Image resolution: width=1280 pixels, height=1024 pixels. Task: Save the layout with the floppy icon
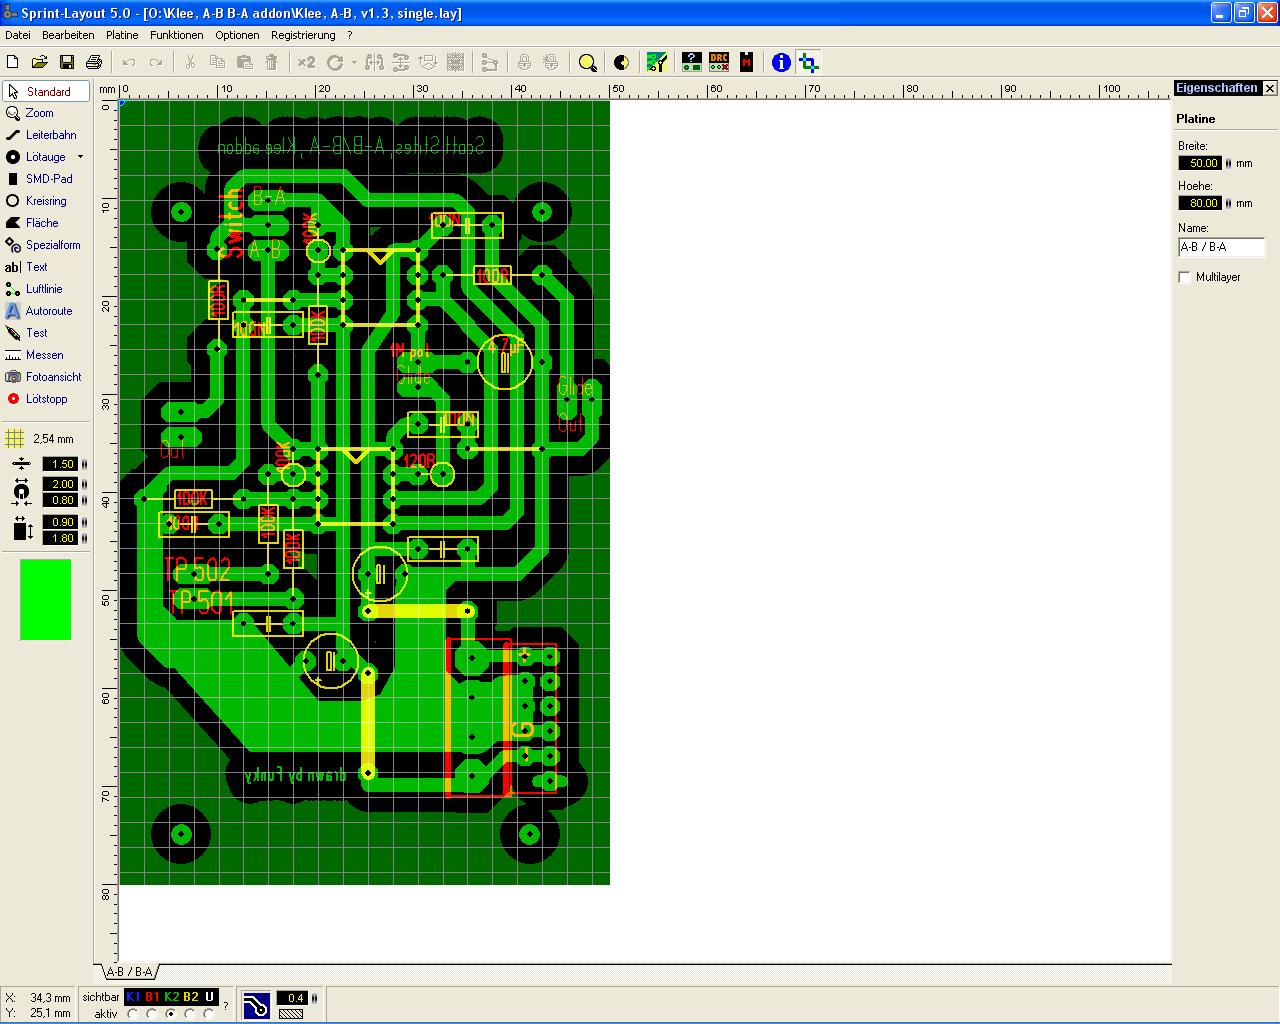click(x=67, y=63)
